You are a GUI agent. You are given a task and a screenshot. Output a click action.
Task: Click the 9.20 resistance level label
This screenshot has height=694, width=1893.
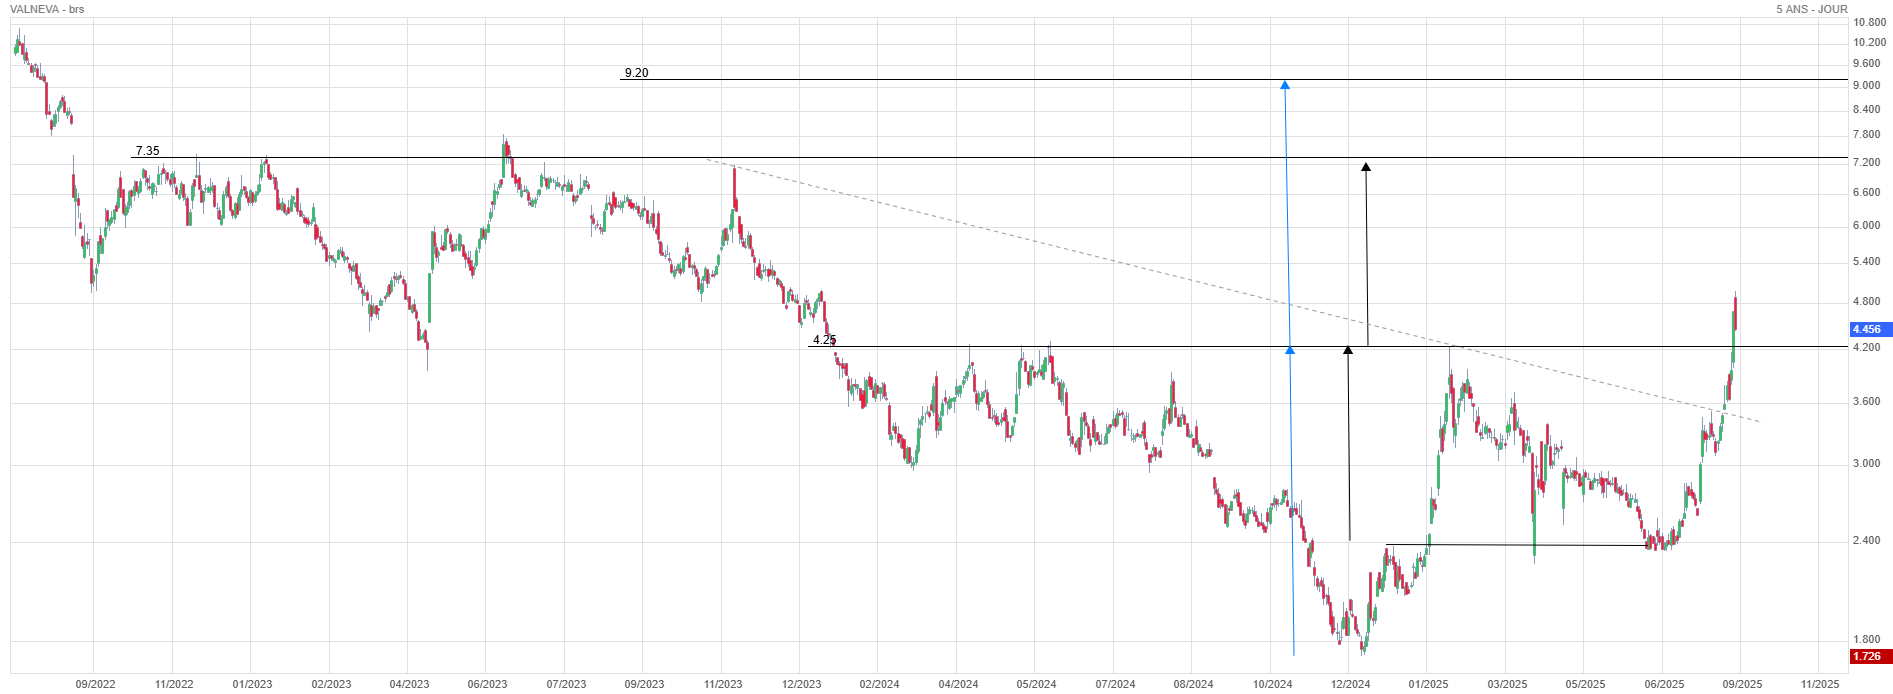636,73
